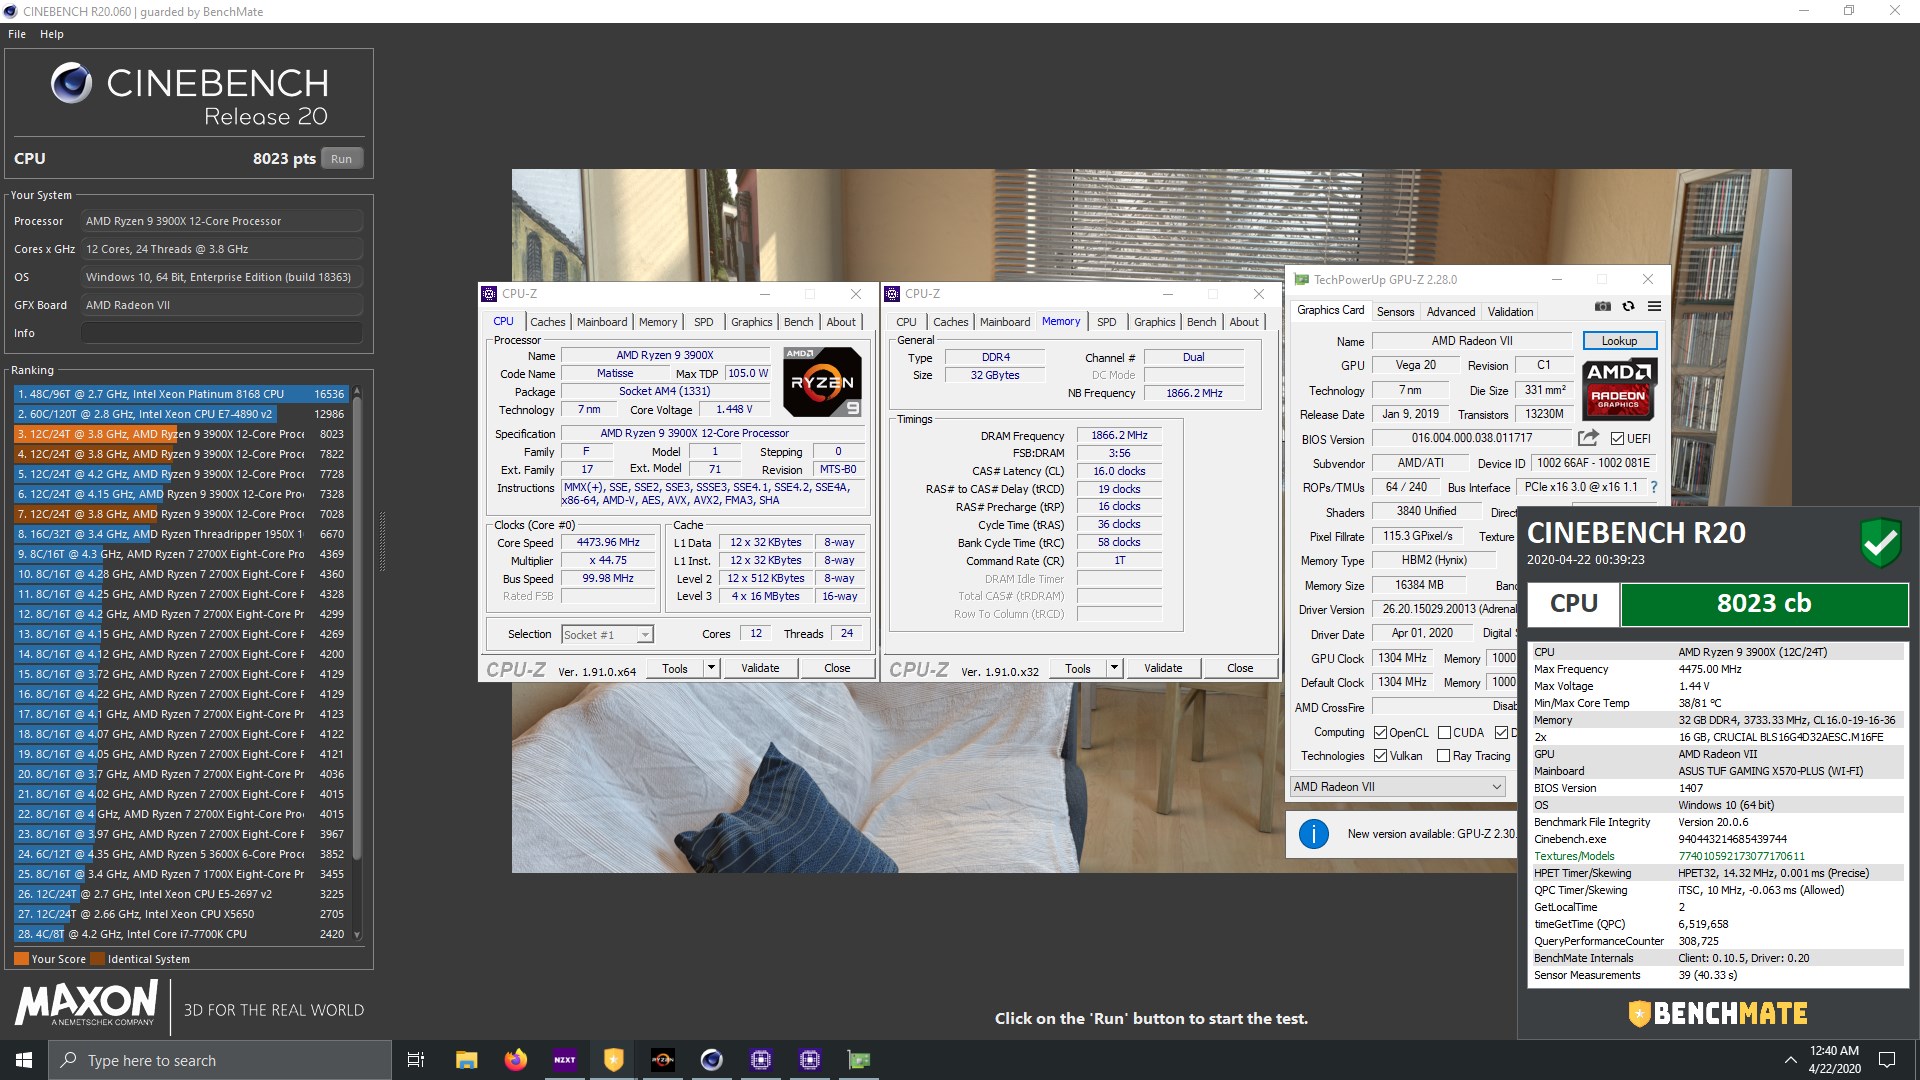Switch to first CPU-Z taskbar icon
This screenshot has width=1920, height=1080.
pyautogui.click(x=760, y=1060)
